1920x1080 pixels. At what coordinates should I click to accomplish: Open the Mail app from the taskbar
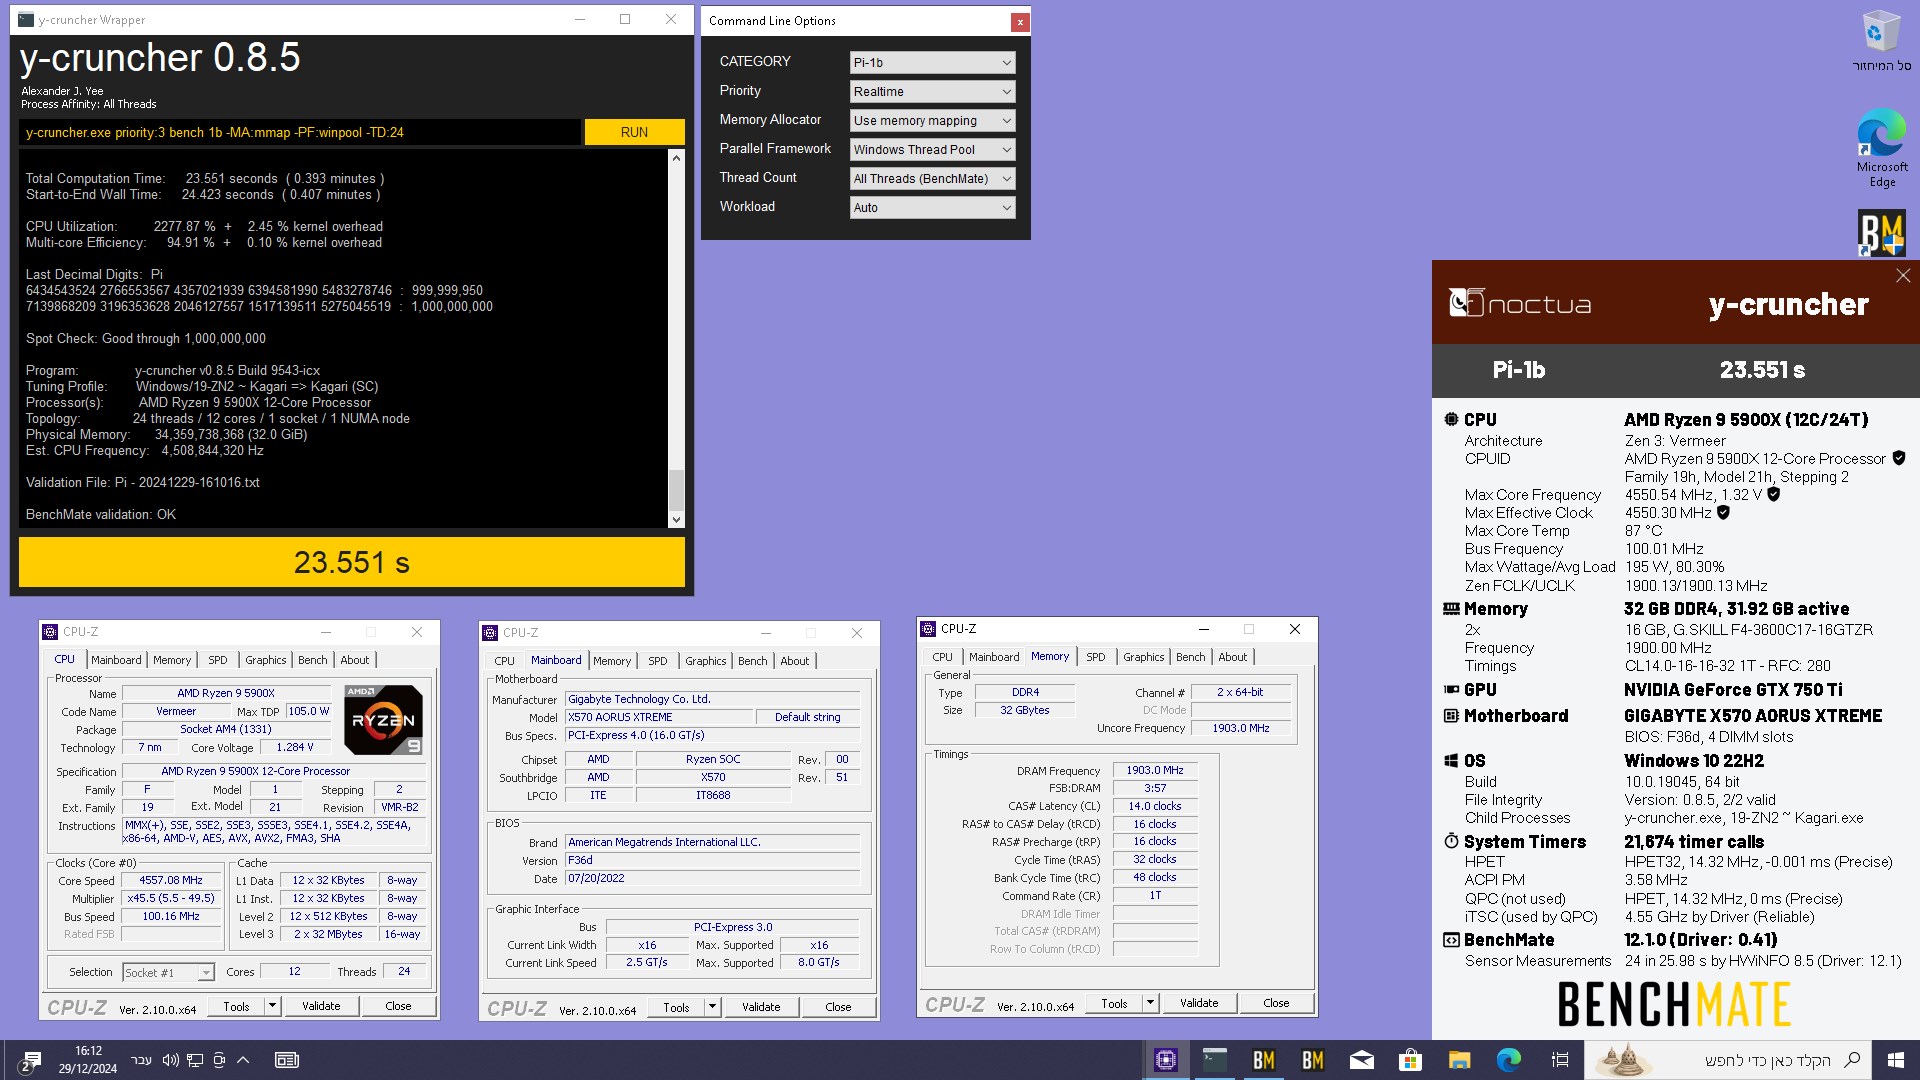click(1362, 1060)
